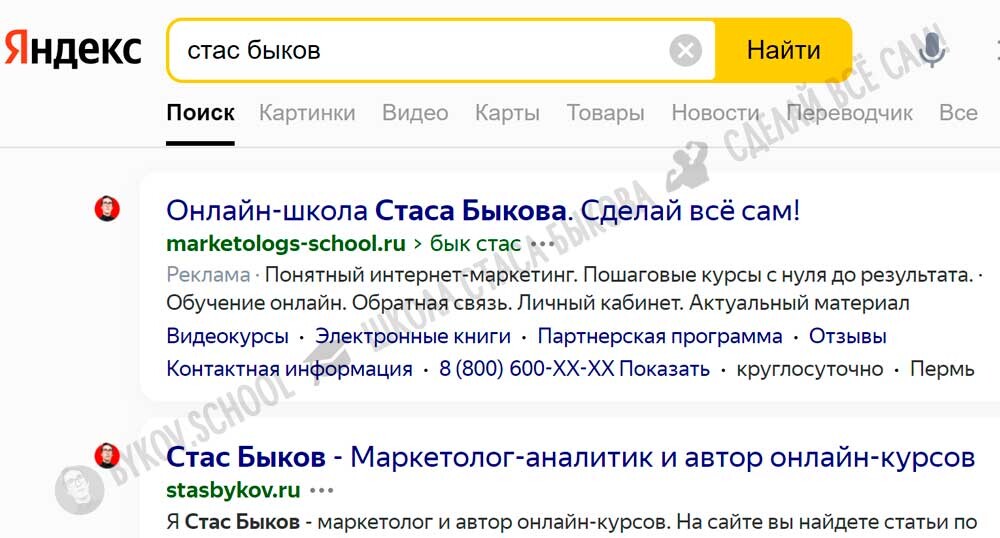Image resolution: width=1000 pixels, height=538 pixels.
Task: Open the Товары tab
Action: (x=605, y=113)
